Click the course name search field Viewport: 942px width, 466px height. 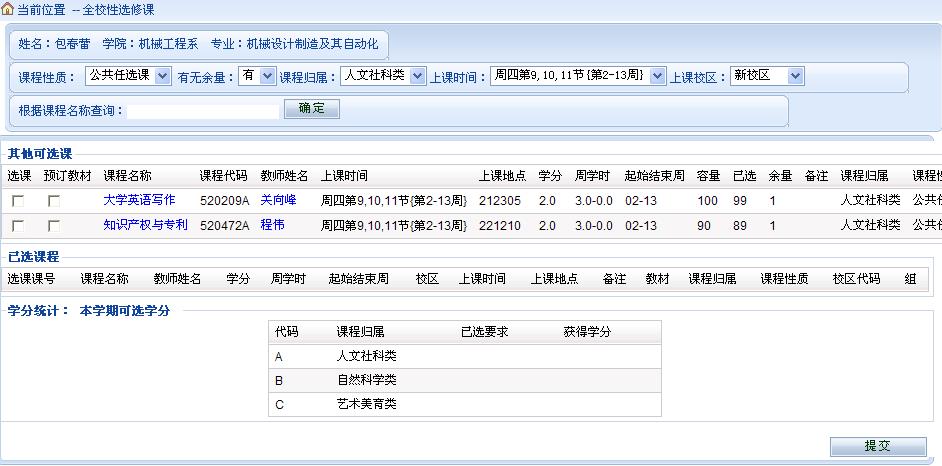tap(203, 110)
